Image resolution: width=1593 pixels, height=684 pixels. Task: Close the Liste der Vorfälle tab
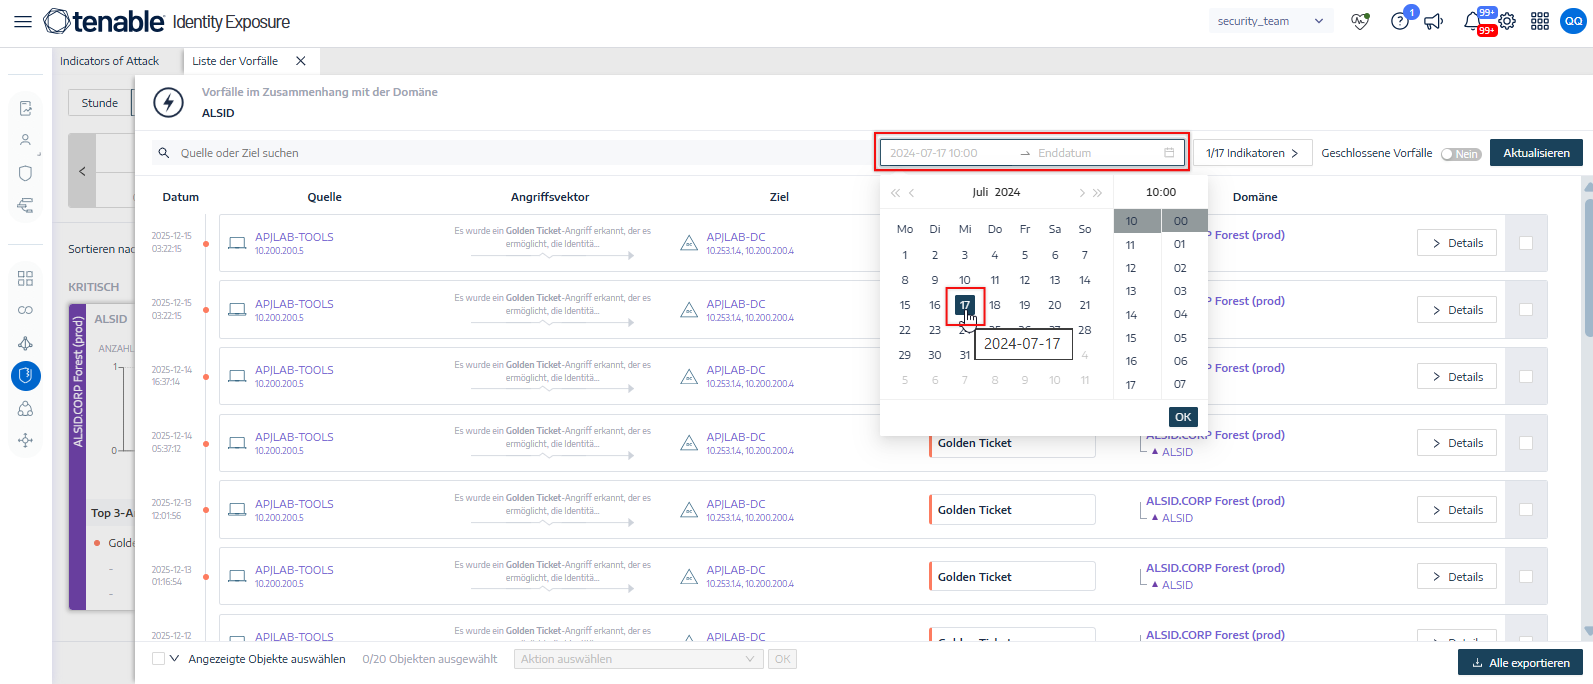click(301, 61)
